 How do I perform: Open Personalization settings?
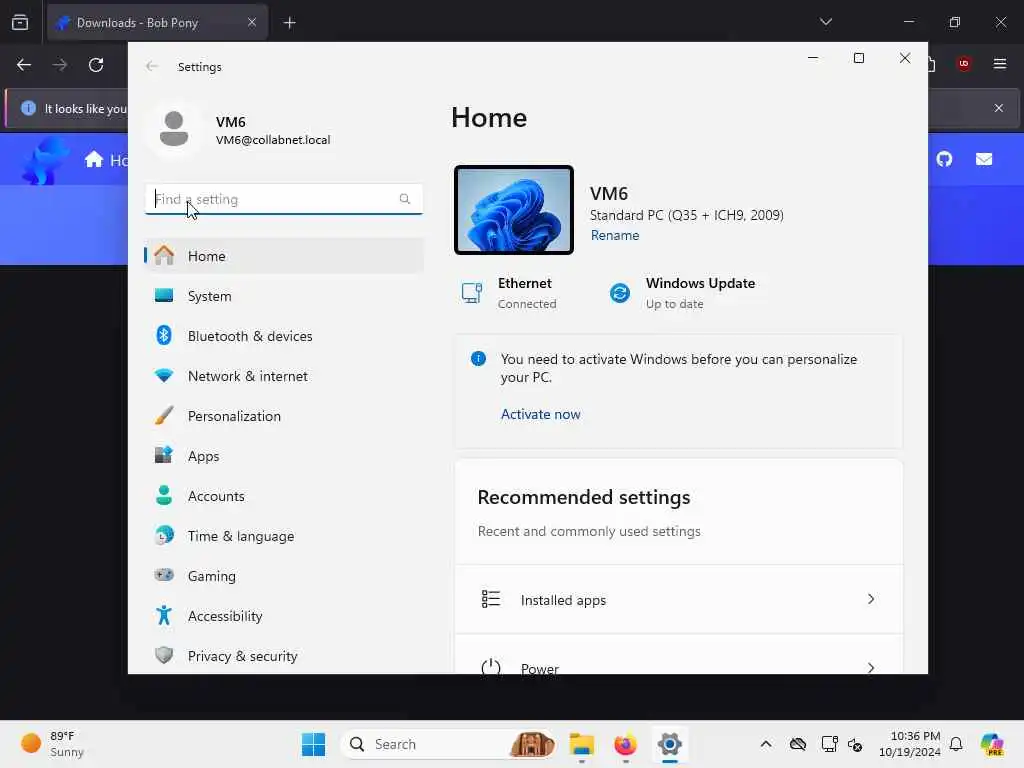click(284, 416)
